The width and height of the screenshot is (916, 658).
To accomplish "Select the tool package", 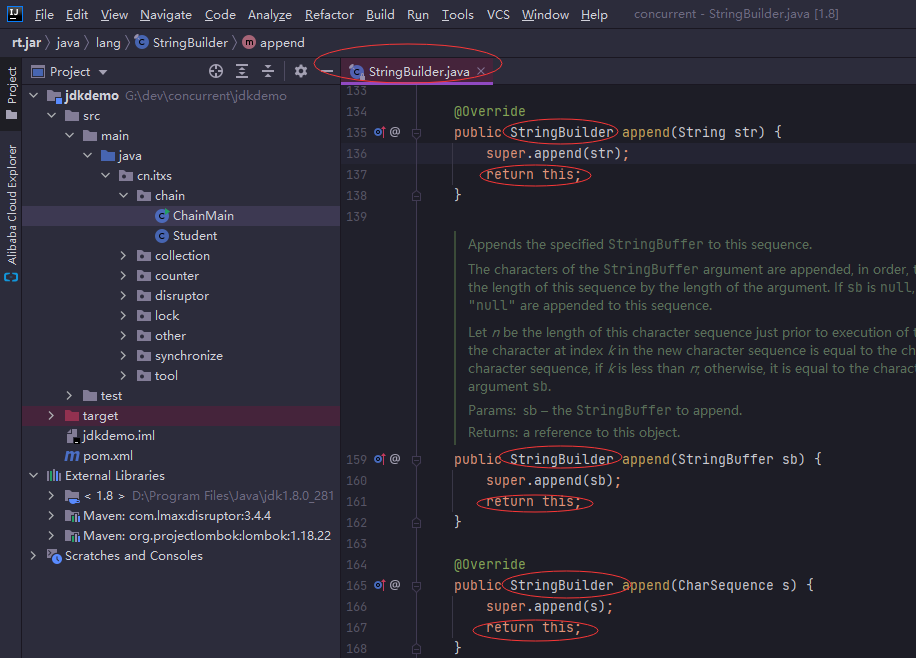I will (x=166, y=376).
